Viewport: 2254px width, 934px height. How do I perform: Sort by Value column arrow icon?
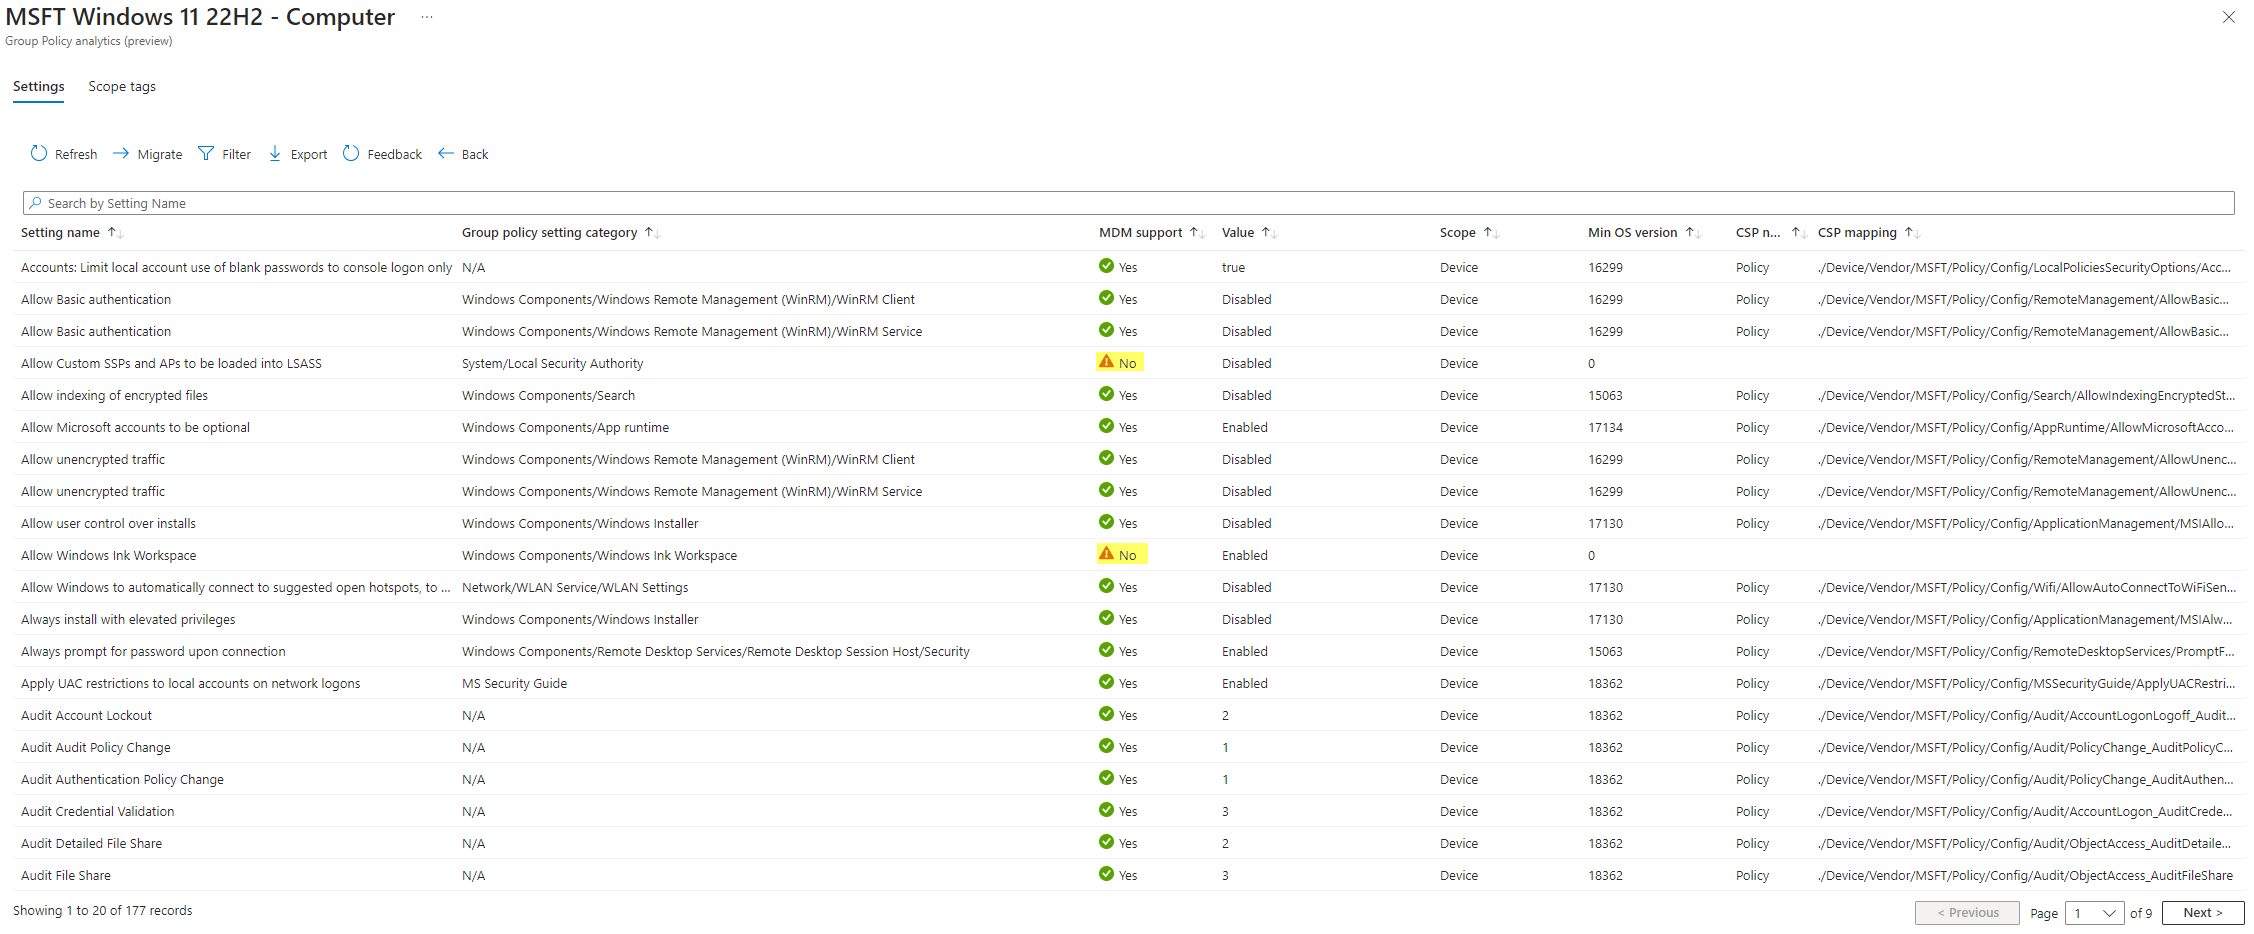pos(1269,232)
